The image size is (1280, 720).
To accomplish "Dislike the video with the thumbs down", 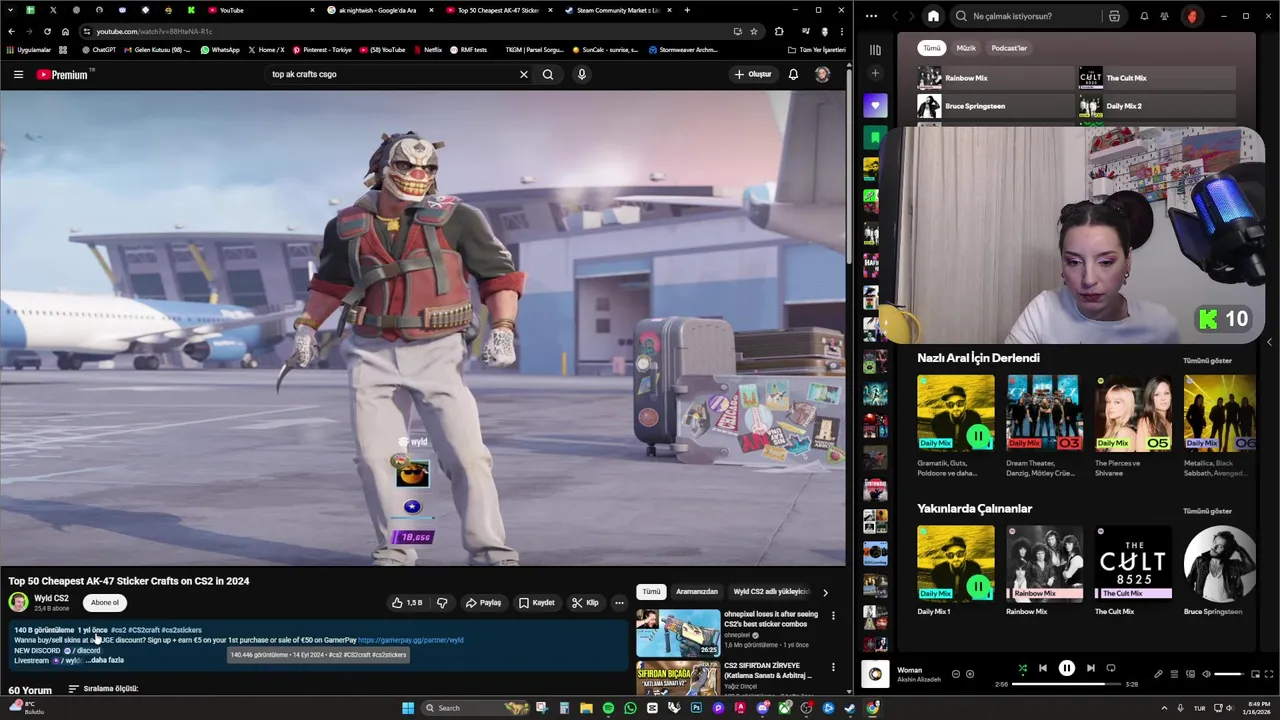I will click(x=442, y=603).
